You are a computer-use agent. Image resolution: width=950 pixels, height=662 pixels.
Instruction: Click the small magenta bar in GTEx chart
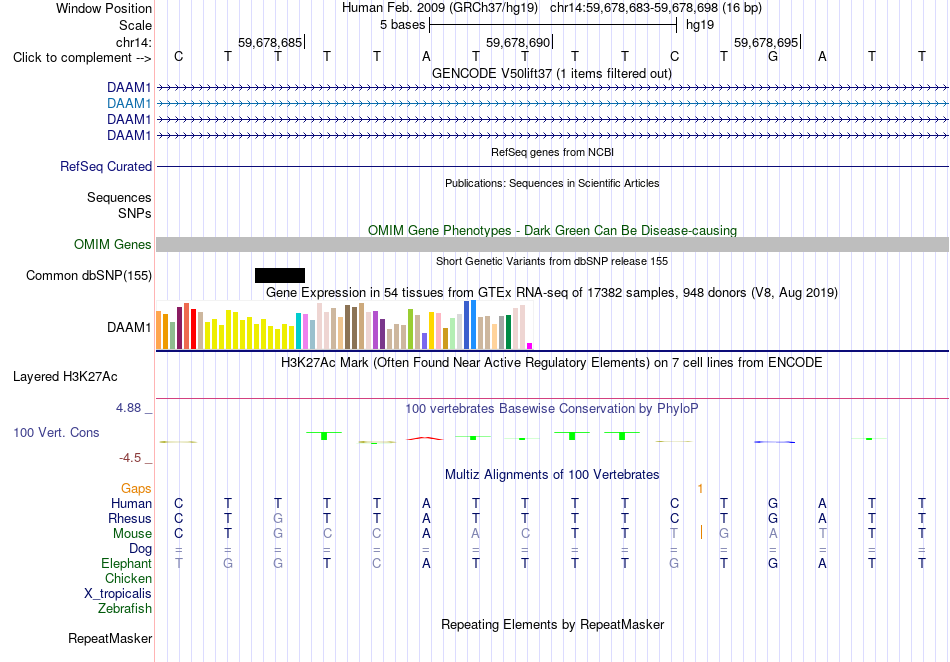pyautogui.click(x=530, y=346)
